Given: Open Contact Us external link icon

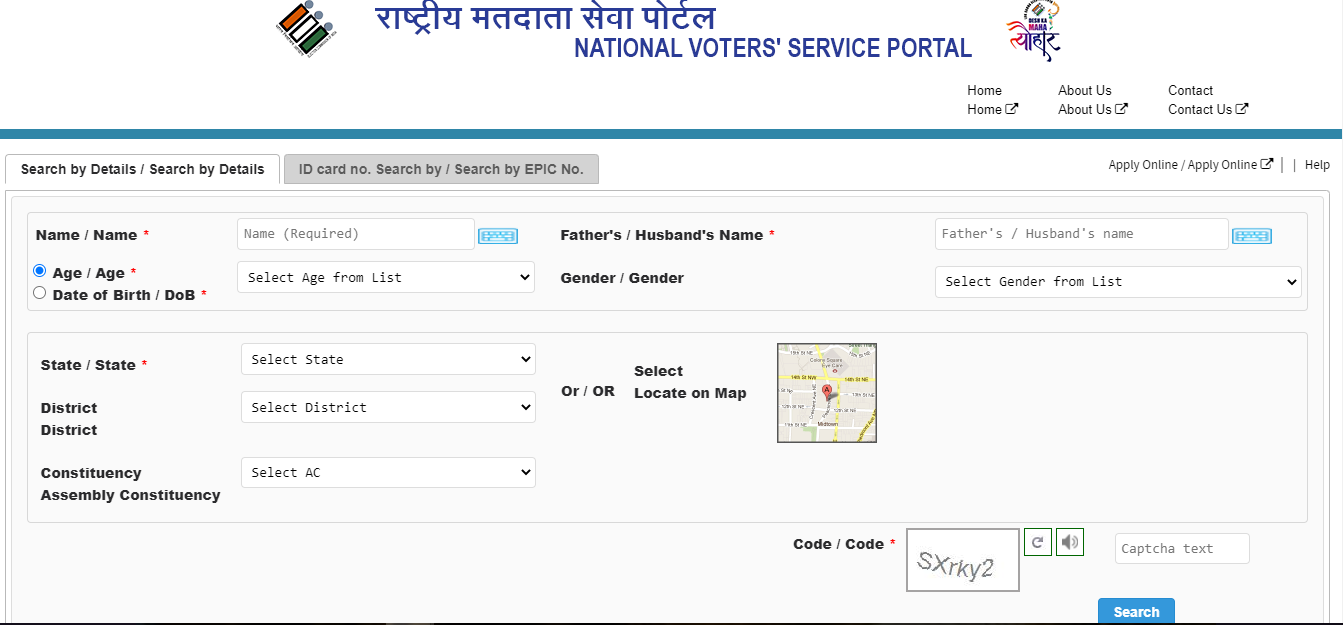Looking at the screenshot, I should (1241, 109).
